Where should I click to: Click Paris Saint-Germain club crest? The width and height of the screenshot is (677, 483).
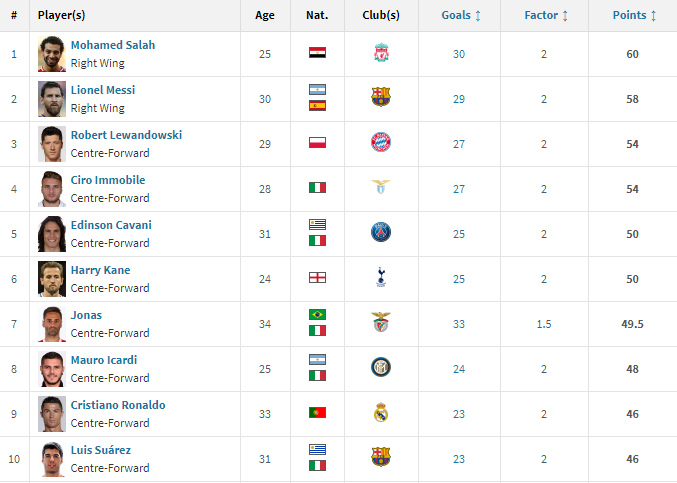coord(380,233)
